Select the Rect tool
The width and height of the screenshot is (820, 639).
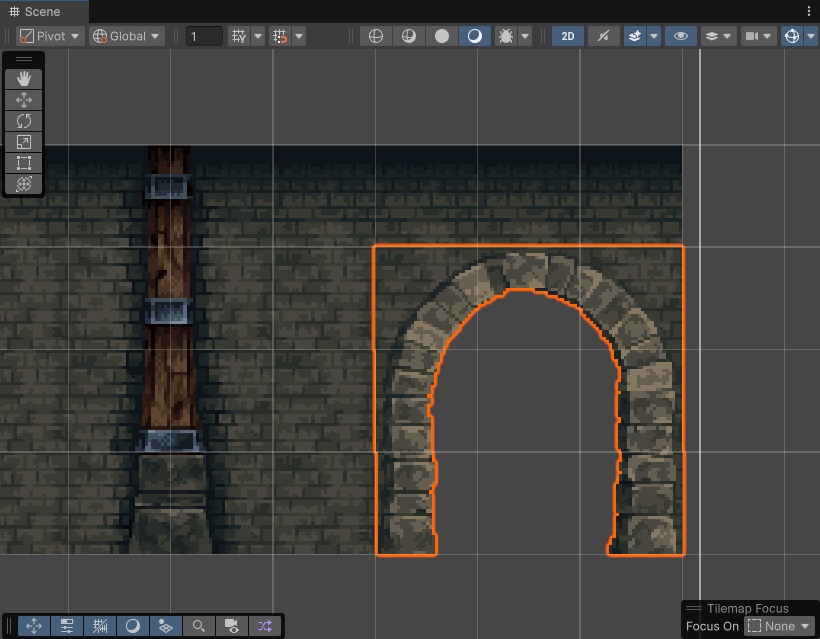coord(24,163)
